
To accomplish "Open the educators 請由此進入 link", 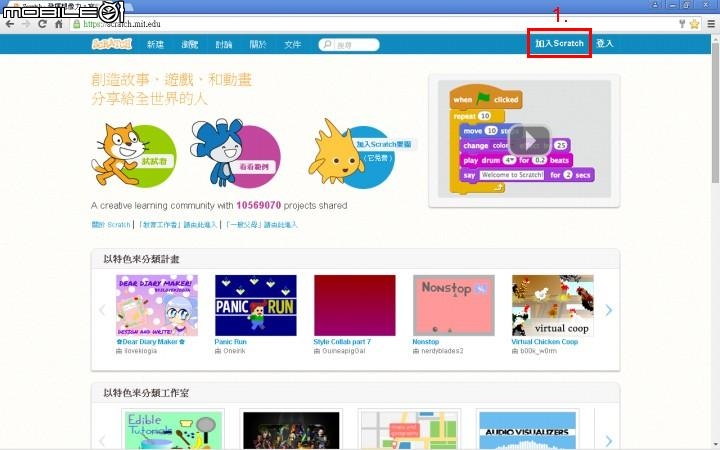I will tap(177, 225).
